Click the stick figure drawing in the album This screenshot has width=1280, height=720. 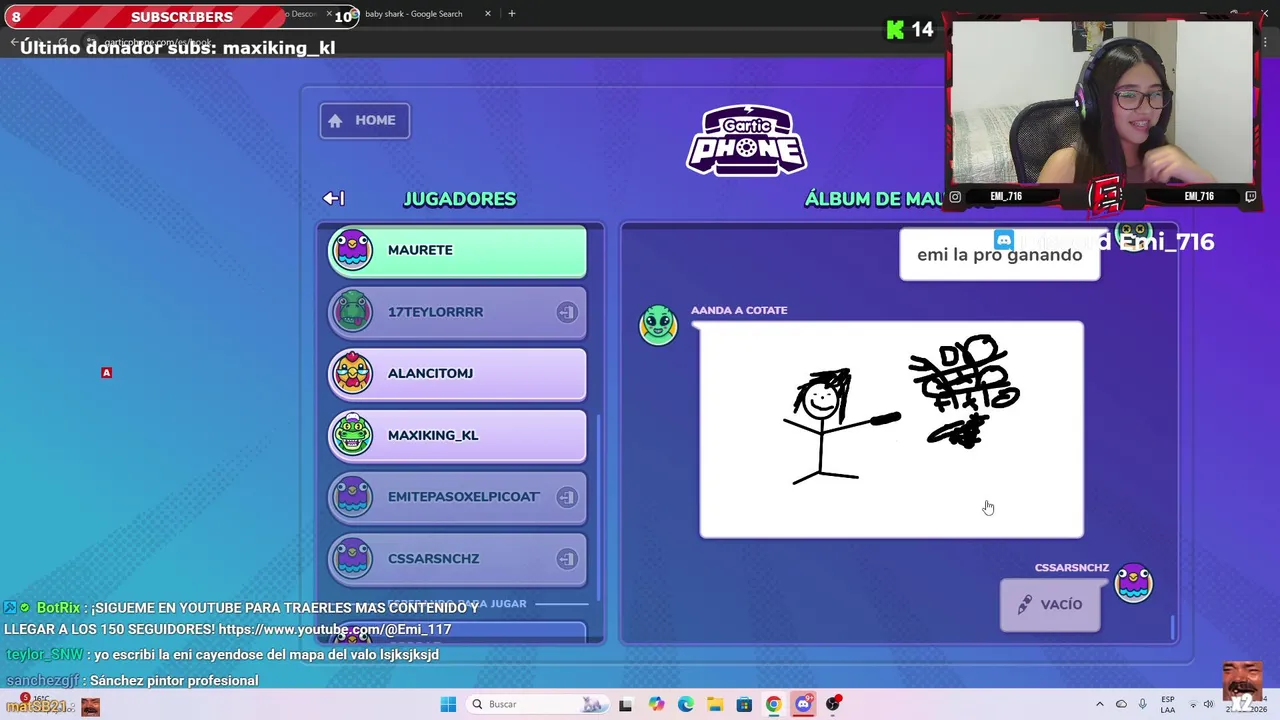pyautogui.click(x=891, y=429)
